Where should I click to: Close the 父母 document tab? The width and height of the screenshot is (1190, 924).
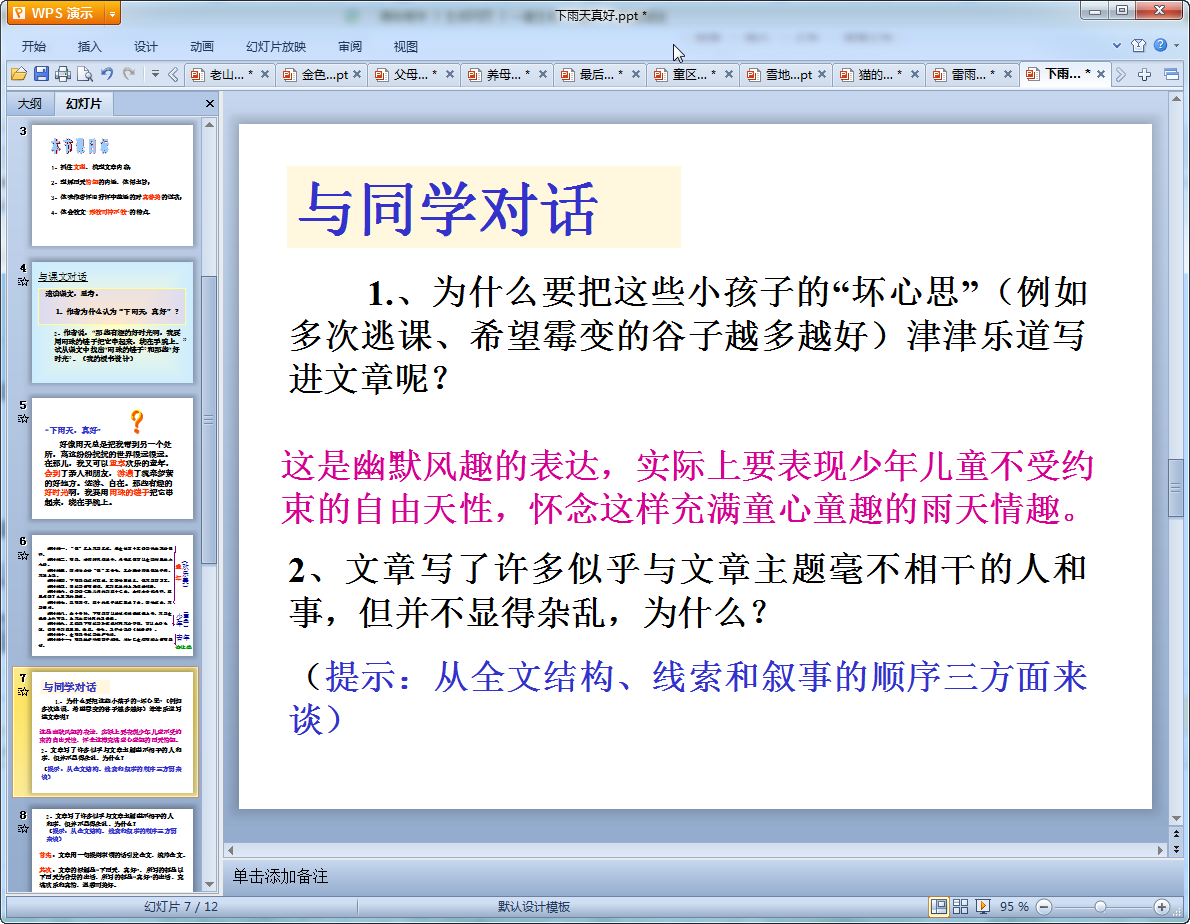450,74
